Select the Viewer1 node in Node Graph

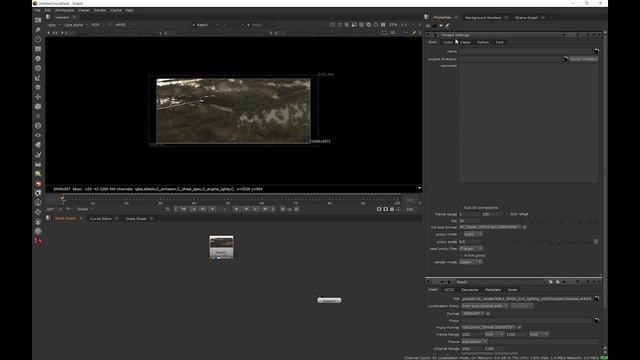(x=329, y=300)
